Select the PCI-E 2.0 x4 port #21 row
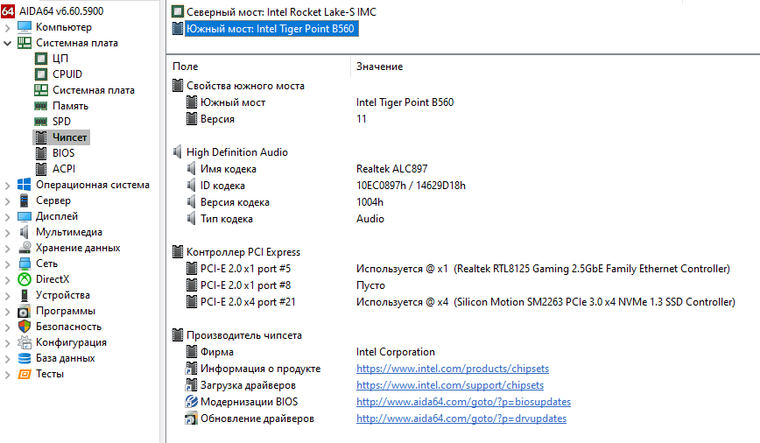This screenshot has height=443, width=760. coord(248,301)
